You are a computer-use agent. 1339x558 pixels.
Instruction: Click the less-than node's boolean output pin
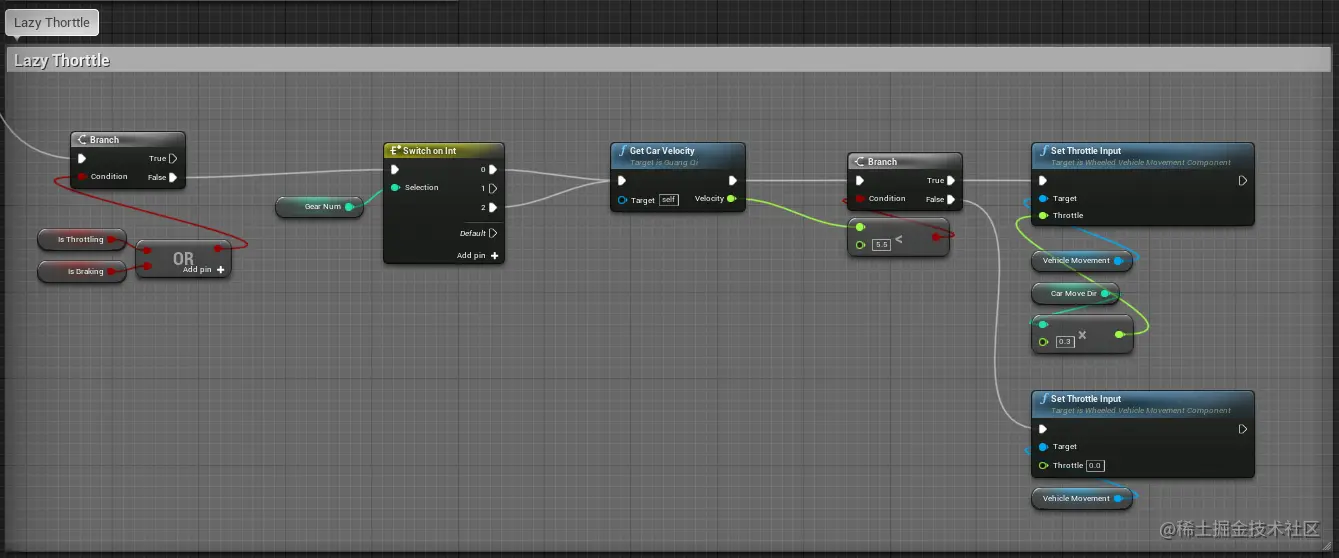(936, 237)
